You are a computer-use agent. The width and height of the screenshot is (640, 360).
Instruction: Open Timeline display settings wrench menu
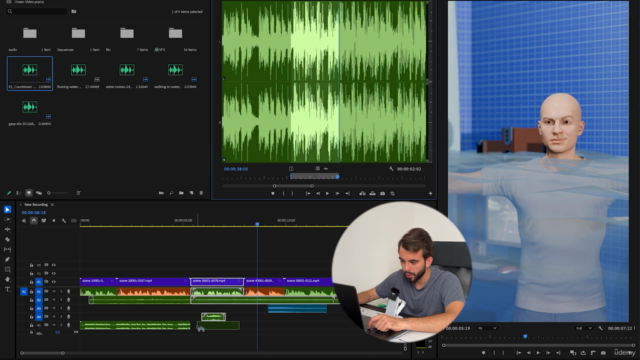(x=64, y=220)
